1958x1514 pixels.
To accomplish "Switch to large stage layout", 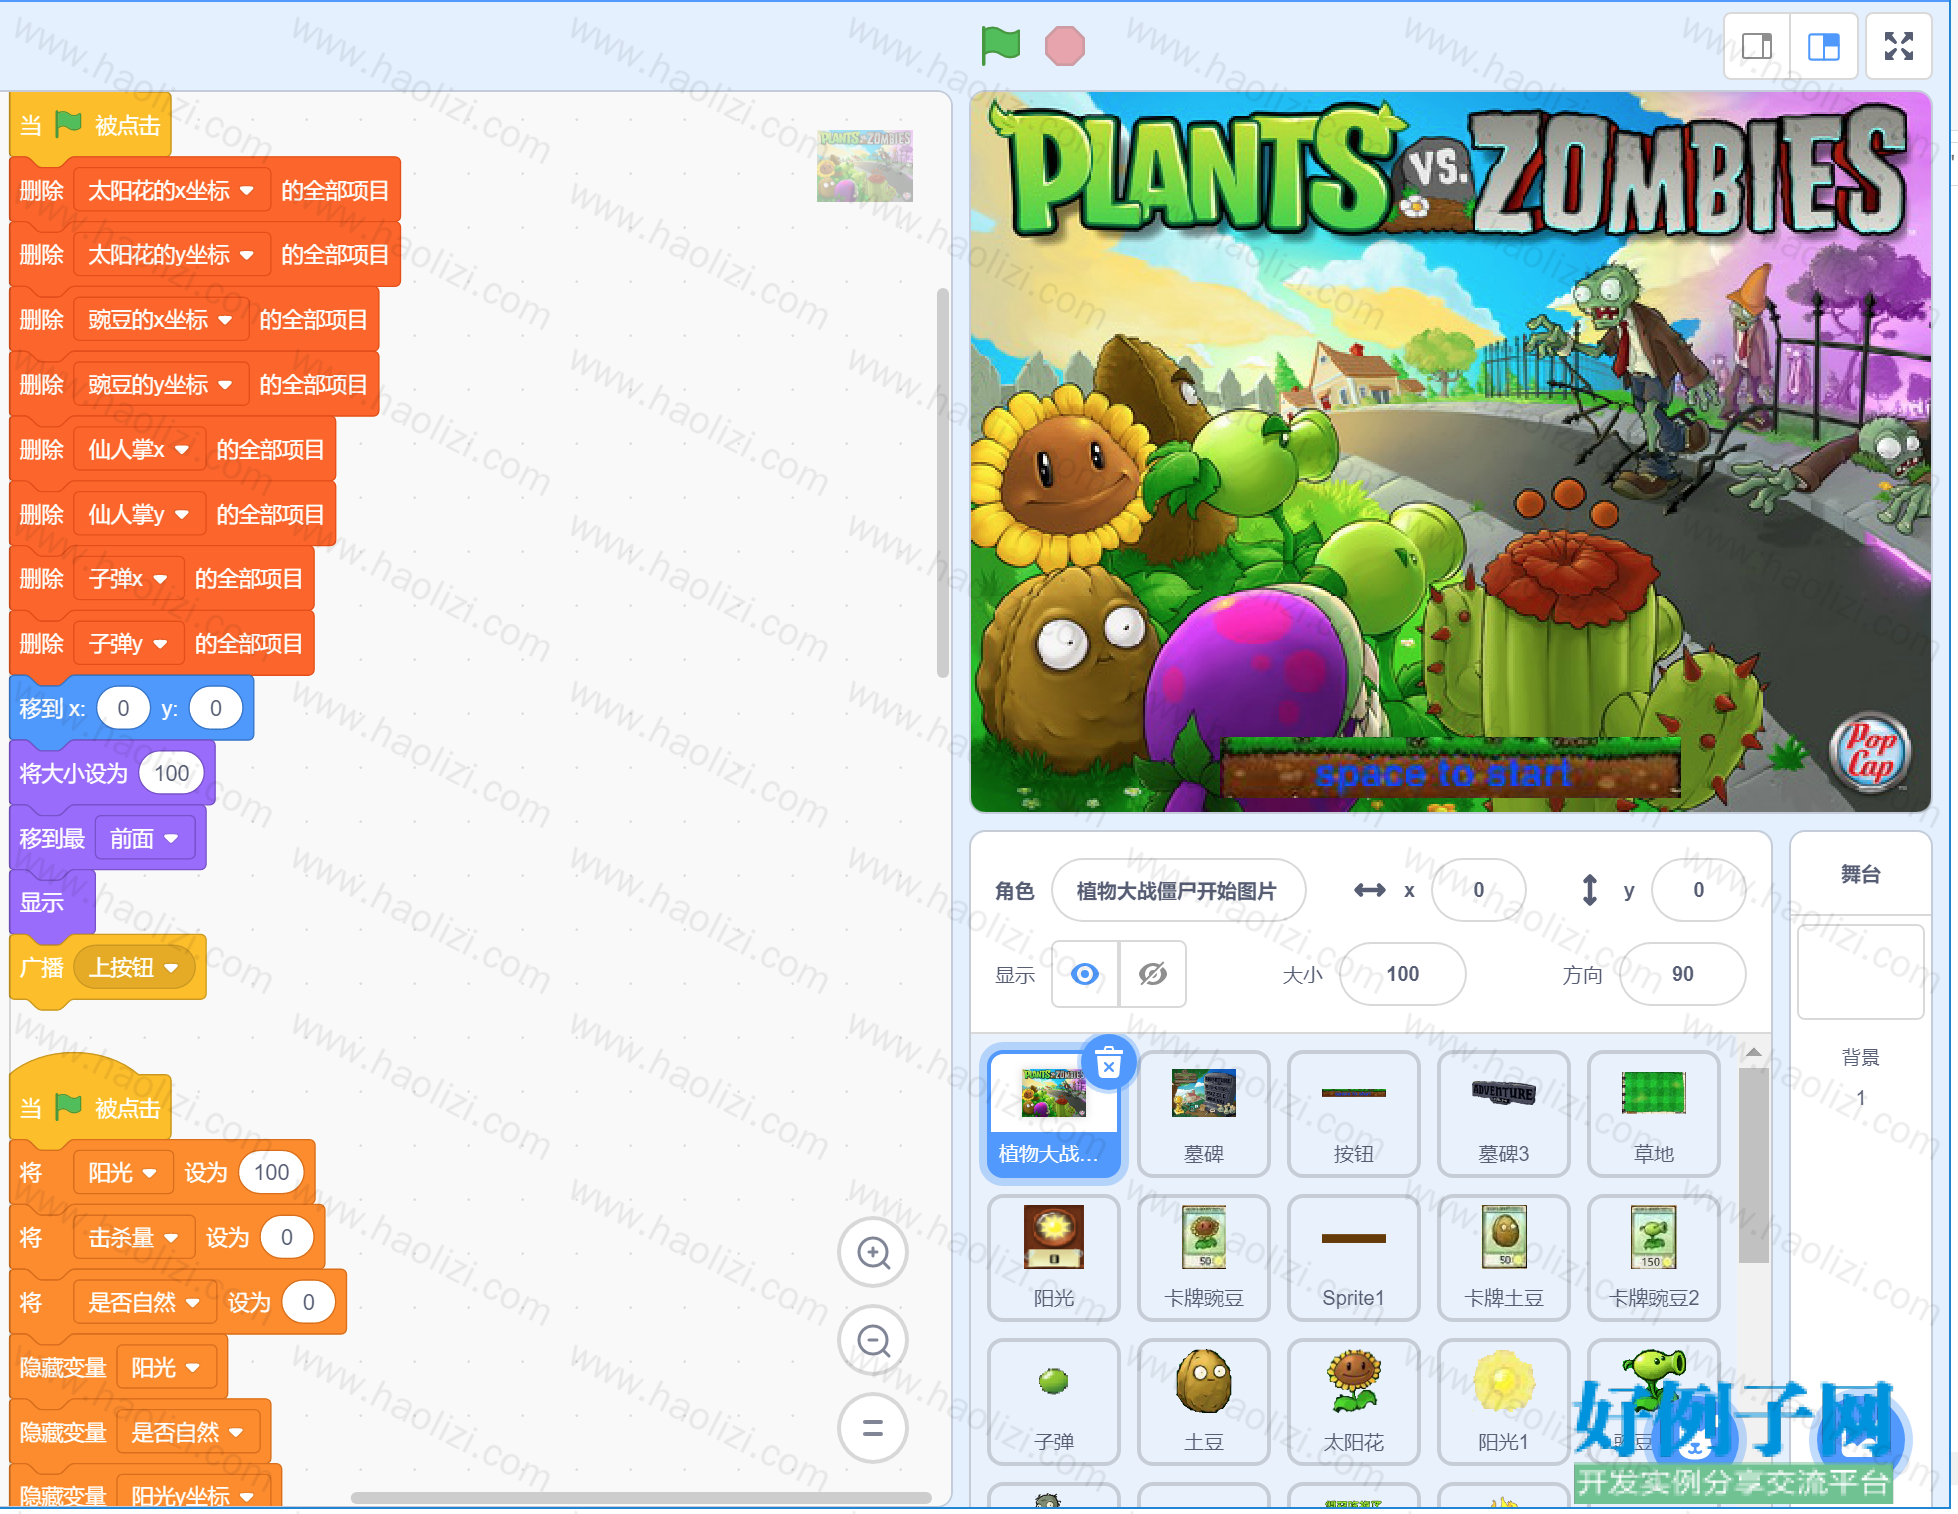I will (1823, 46).
